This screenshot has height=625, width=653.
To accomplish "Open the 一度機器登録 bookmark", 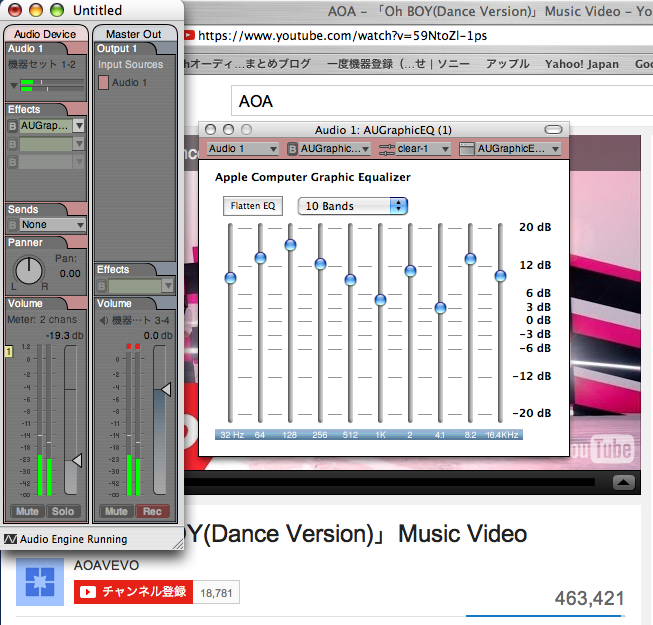I will coord(398,64).
